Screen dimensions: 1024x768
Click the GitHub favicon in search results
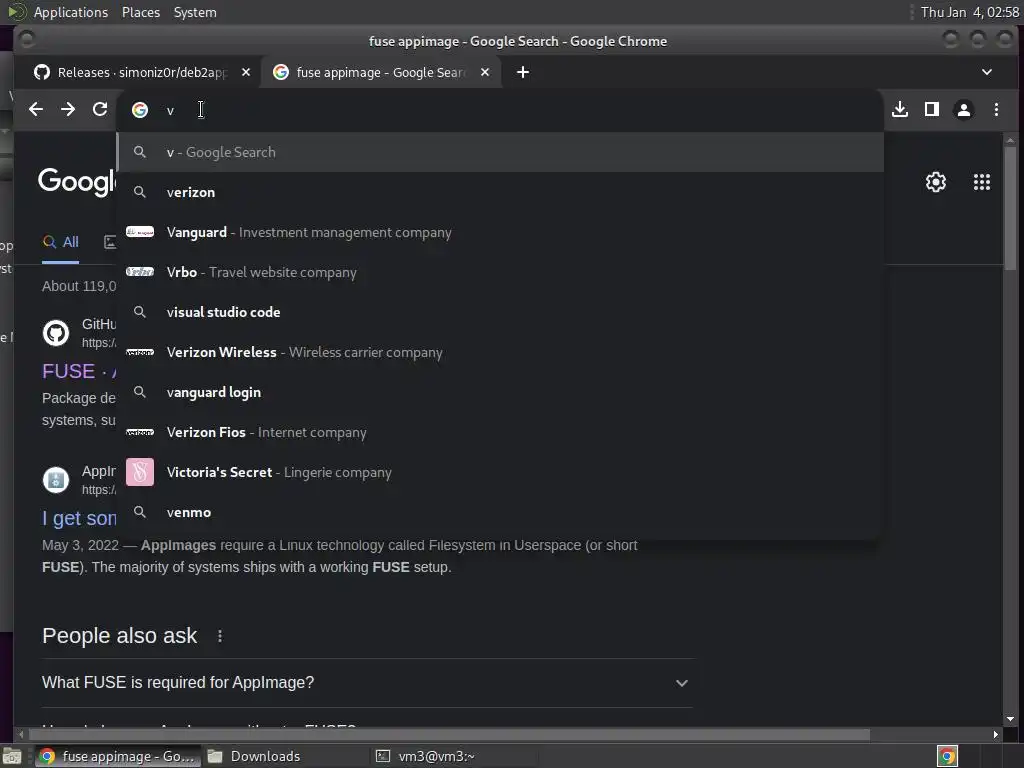(56, 333)
